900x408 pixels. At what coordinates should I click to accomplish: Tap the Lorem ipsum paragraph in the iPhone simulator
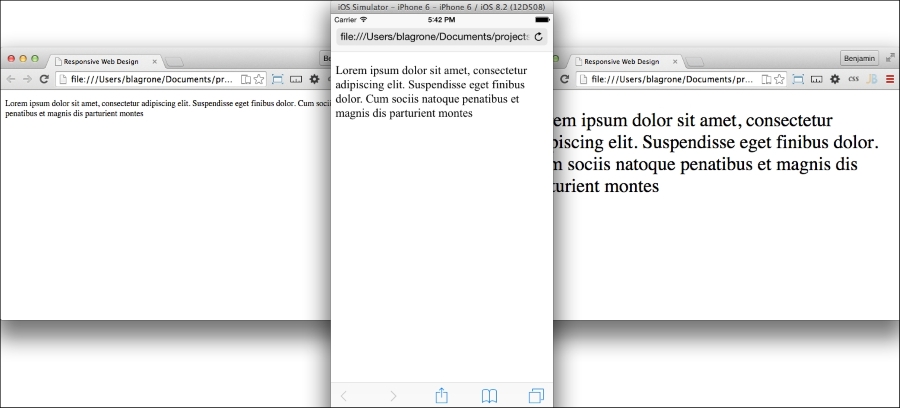(x=432, y=92)
